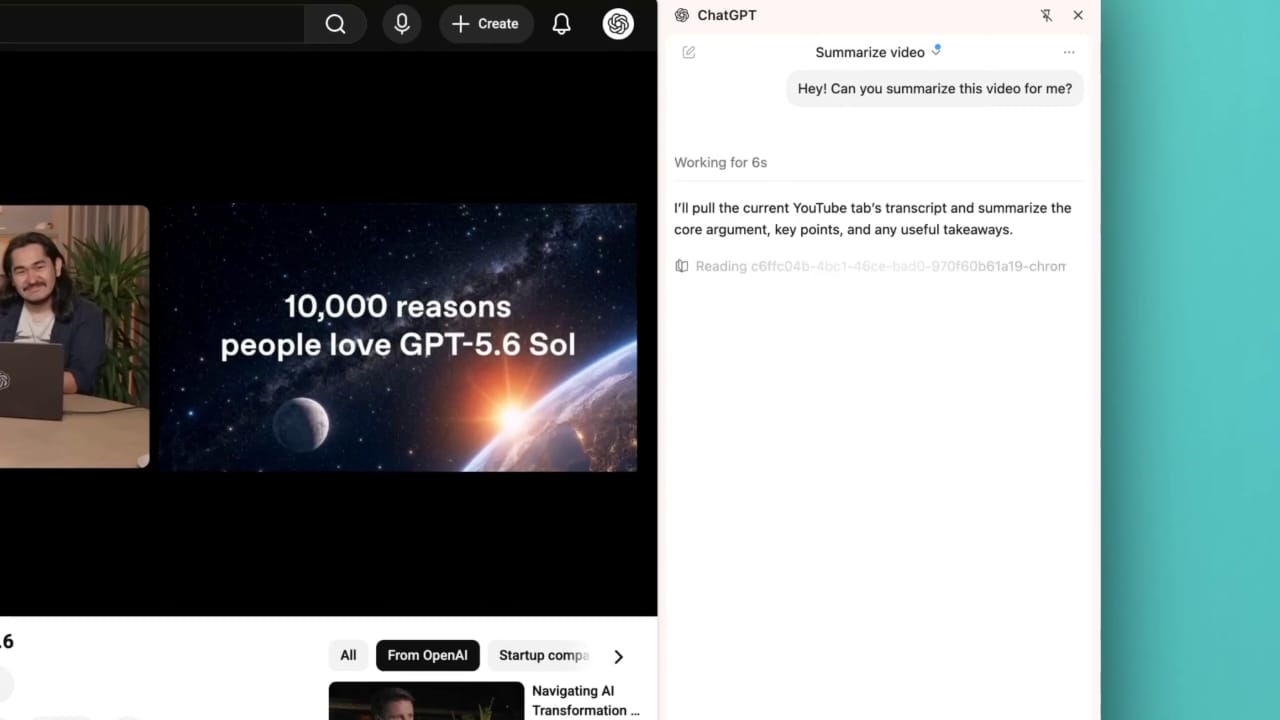Click the YouTube search magnifier icon

(335, 24)
